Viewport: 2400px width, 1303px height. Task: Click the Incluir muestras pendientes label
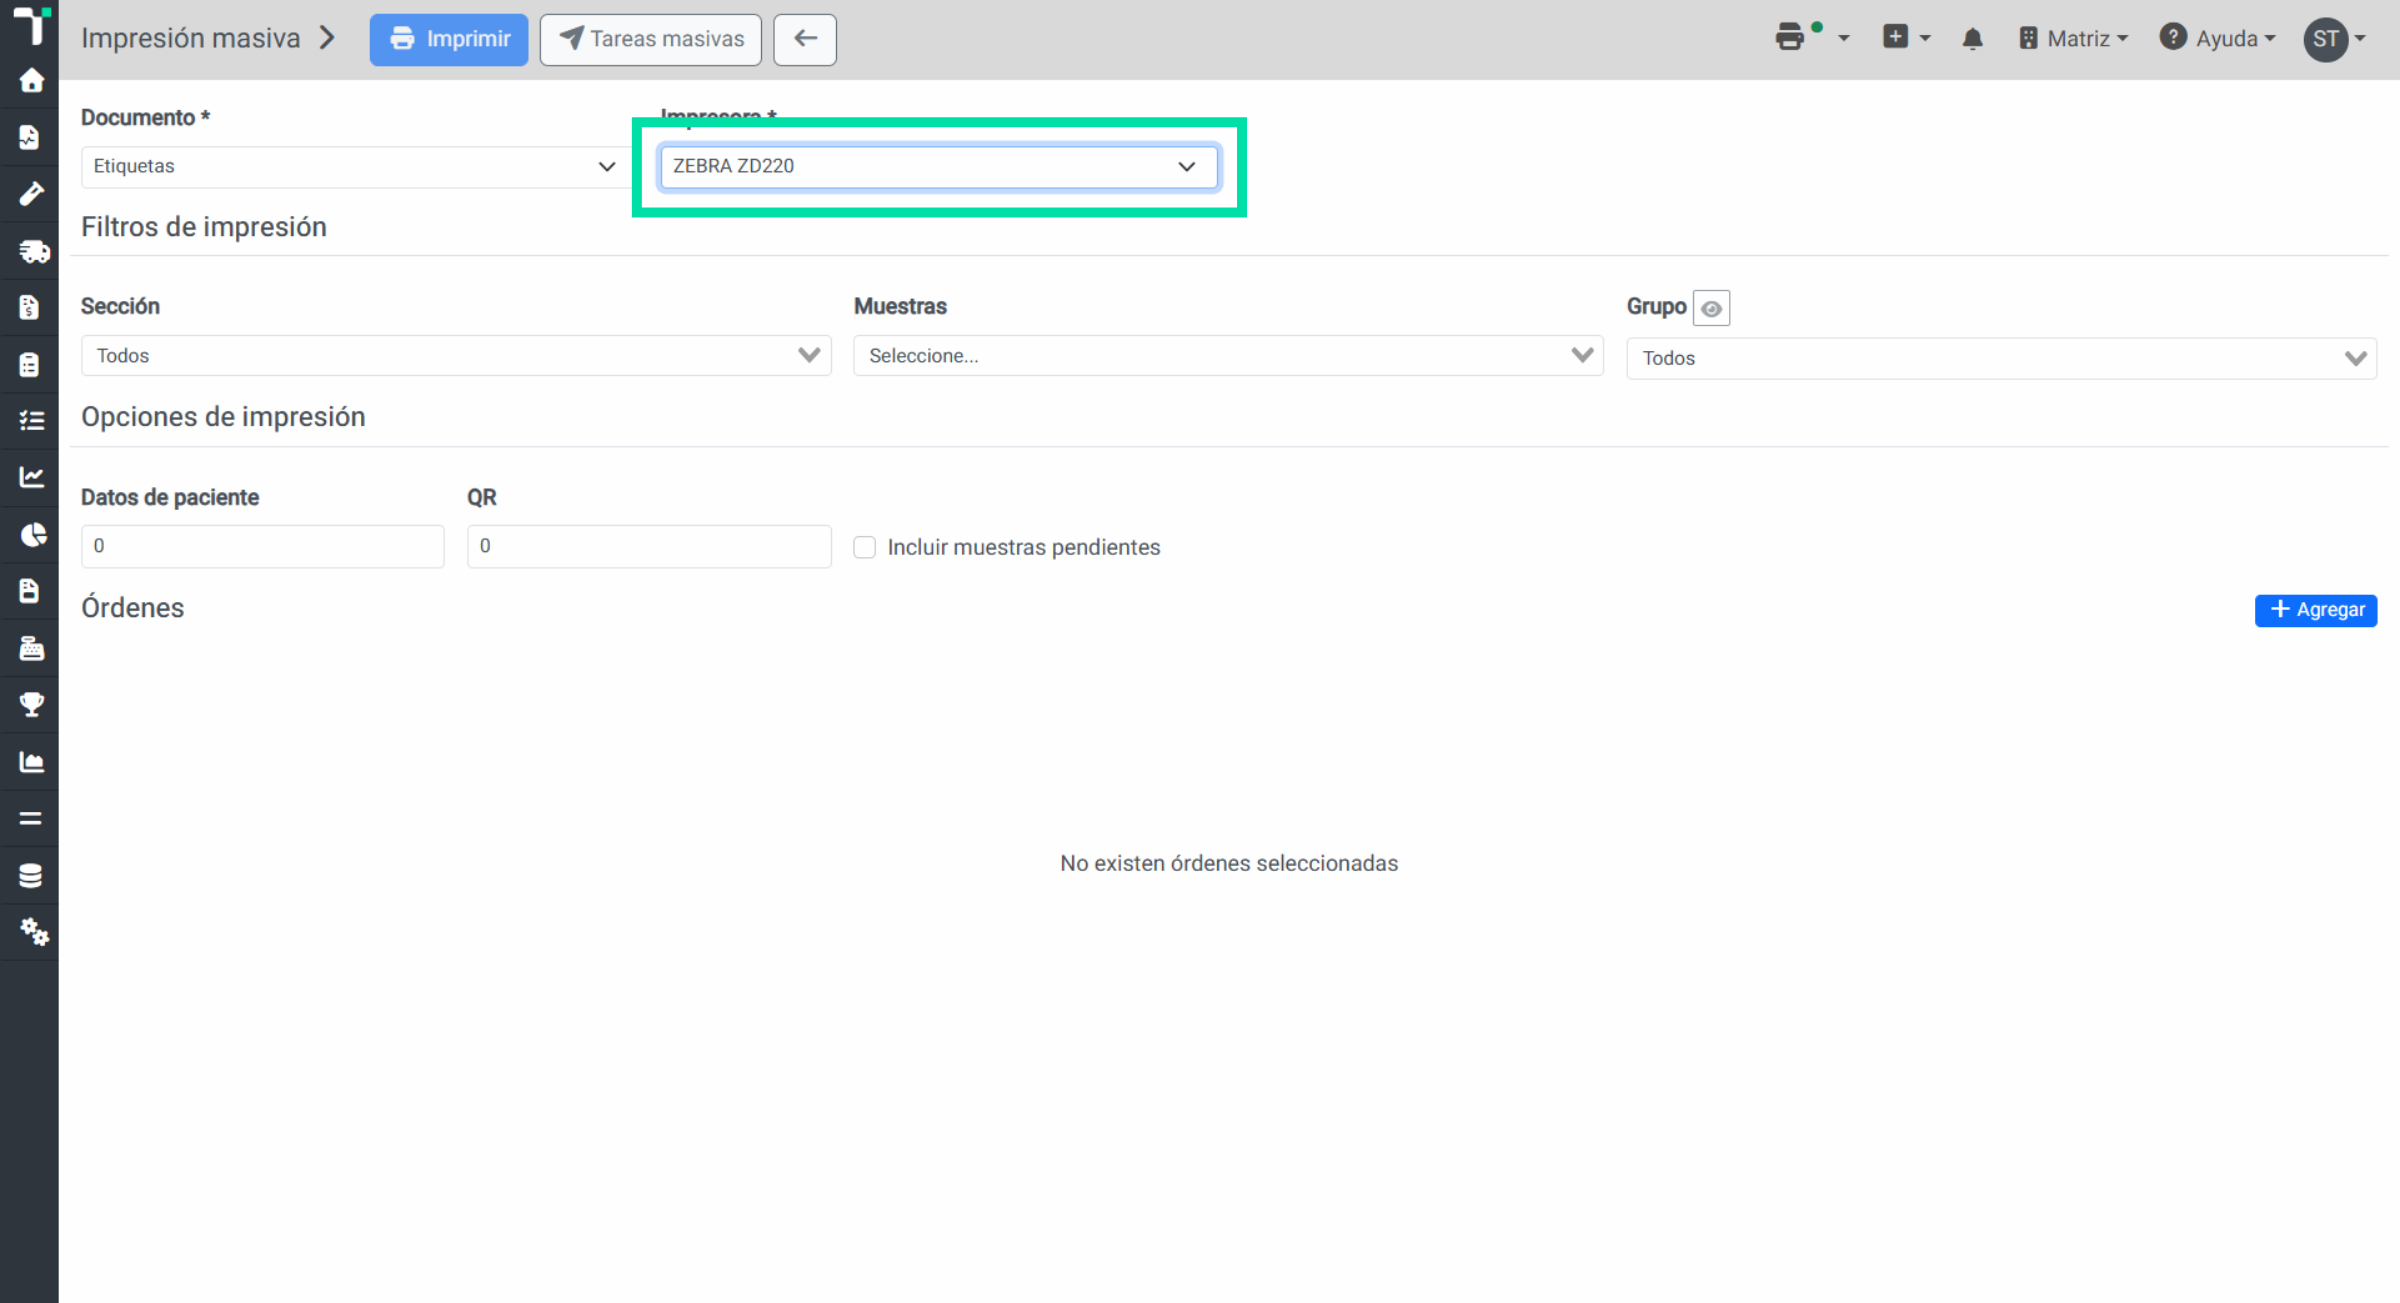coord(1023,547)
